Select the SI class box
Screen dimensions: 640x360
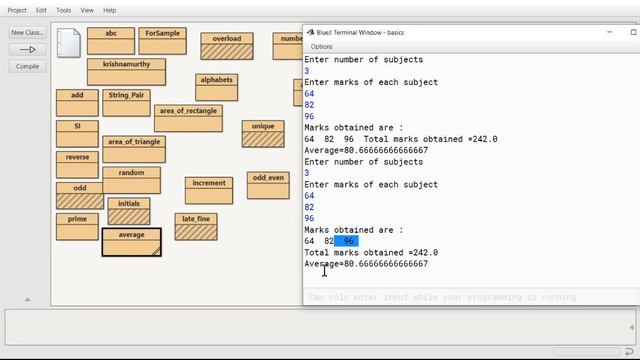(77, 134)
